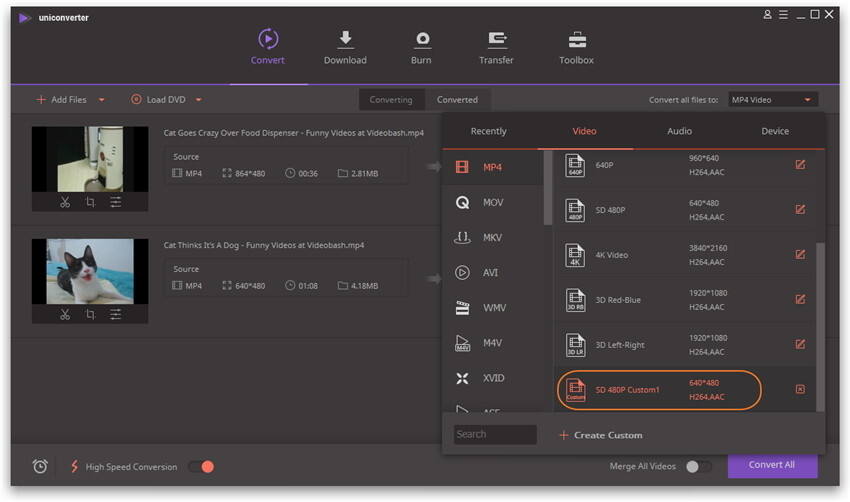The height and width of the screenshot is (502, 850).
Task: Switch to the Converting tab
Action: 391,100
